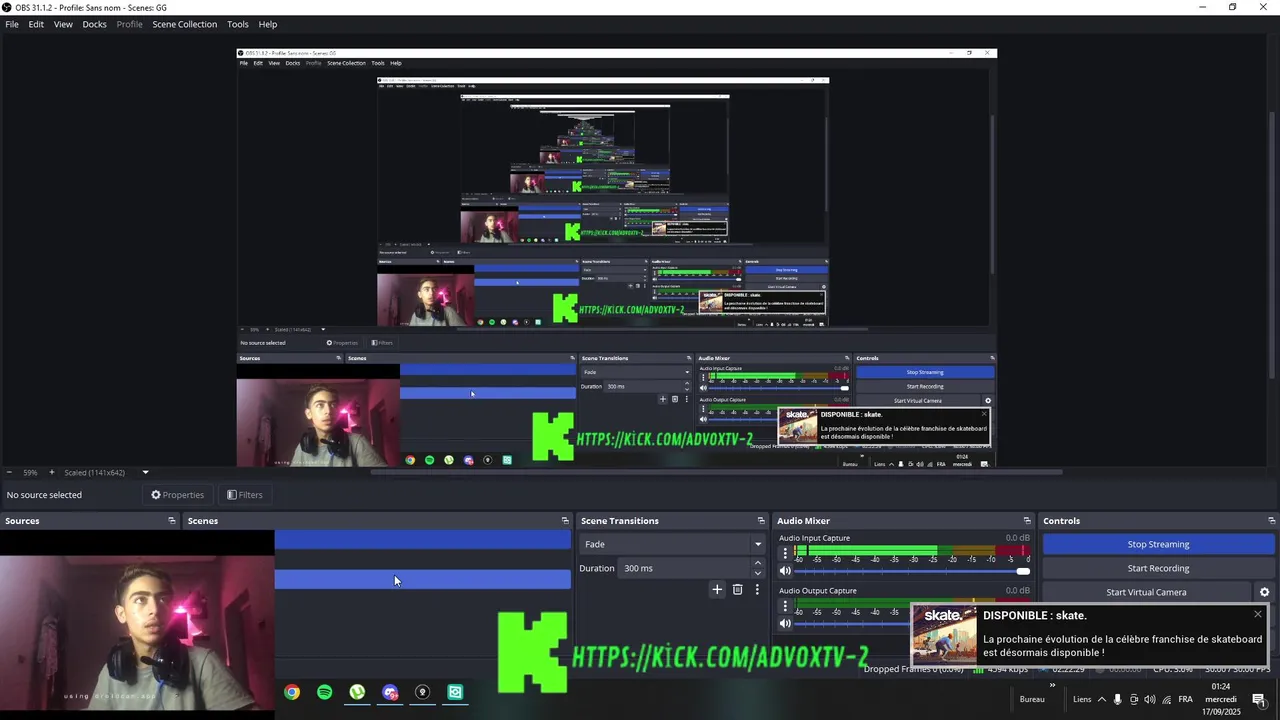Add a configurable transition with plus icon
Viewport: 1280px width, 720px height.
[717, 590]
